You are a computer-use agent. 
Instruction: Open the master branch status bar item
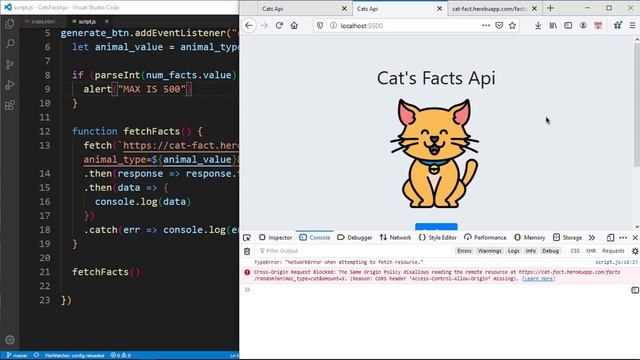coord(17,356)
